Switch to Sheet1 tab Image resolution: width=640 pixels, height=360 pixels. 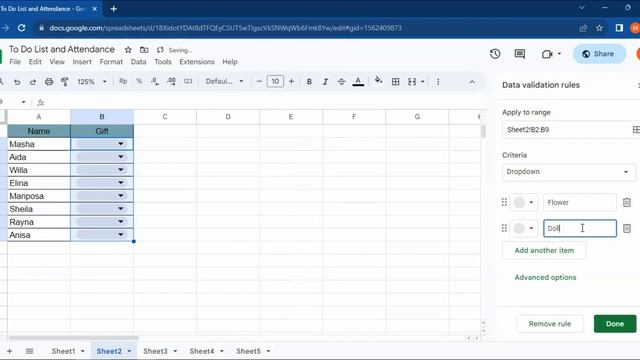[63, 351]
